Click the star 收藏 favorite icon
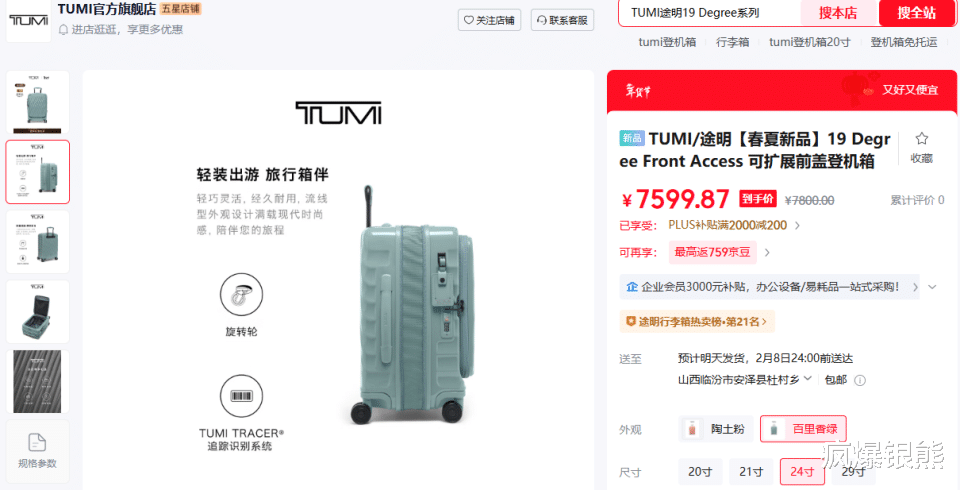 click(x=921, y=138)
